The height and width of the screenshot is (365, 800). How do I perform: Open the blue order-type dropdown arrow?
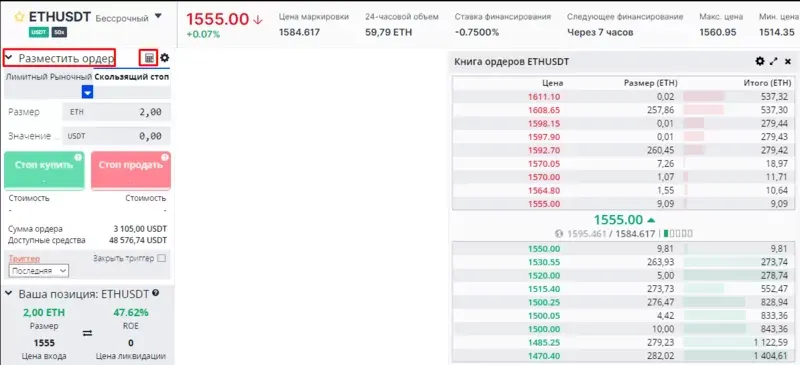[x=88, y=92]
